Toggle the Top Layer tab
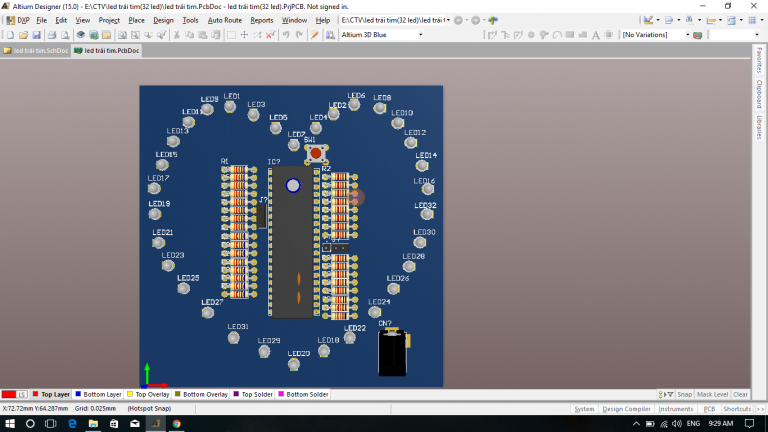Screen dimensions: 768x432 click(50, 394)
